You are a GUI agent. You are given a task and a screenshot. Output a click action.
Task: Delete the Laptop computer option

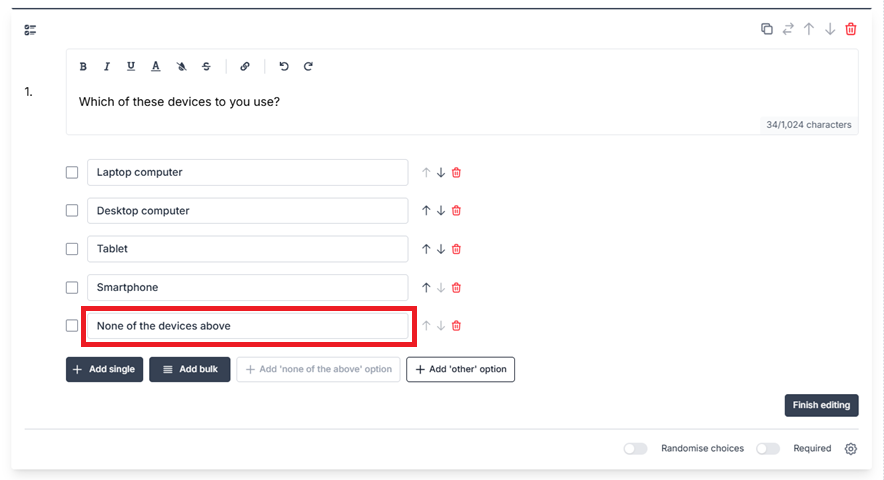click(457, 173)
